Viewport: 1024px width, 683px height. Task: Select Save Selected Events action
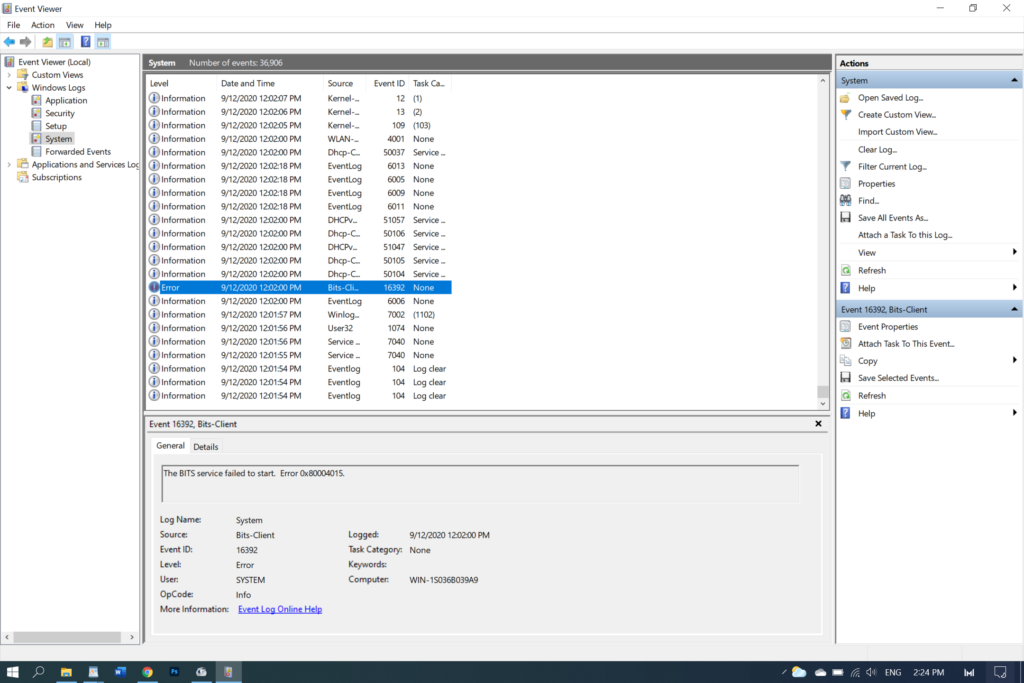[895, 378]
